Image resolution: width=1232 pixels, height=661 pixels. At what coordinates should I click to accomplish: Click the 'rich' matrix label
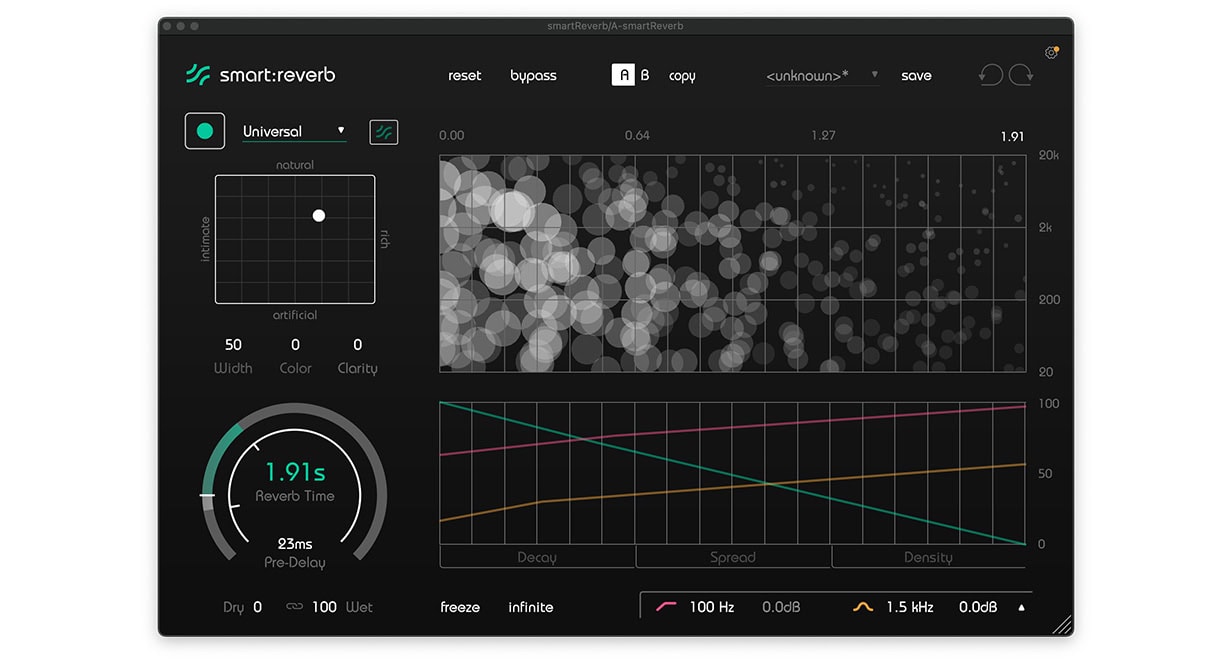coord(384,239)
